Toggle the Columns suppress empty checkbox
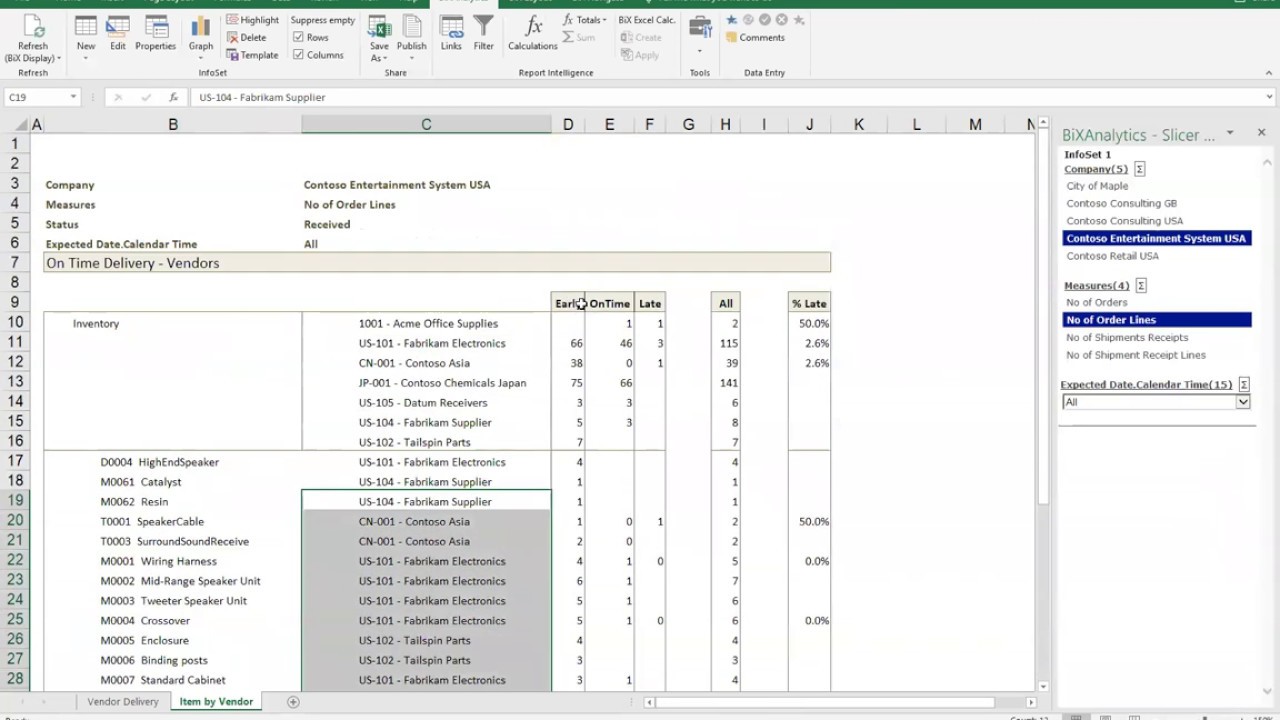This screenshot has height=720, width=1280. [x=299, y=55]
